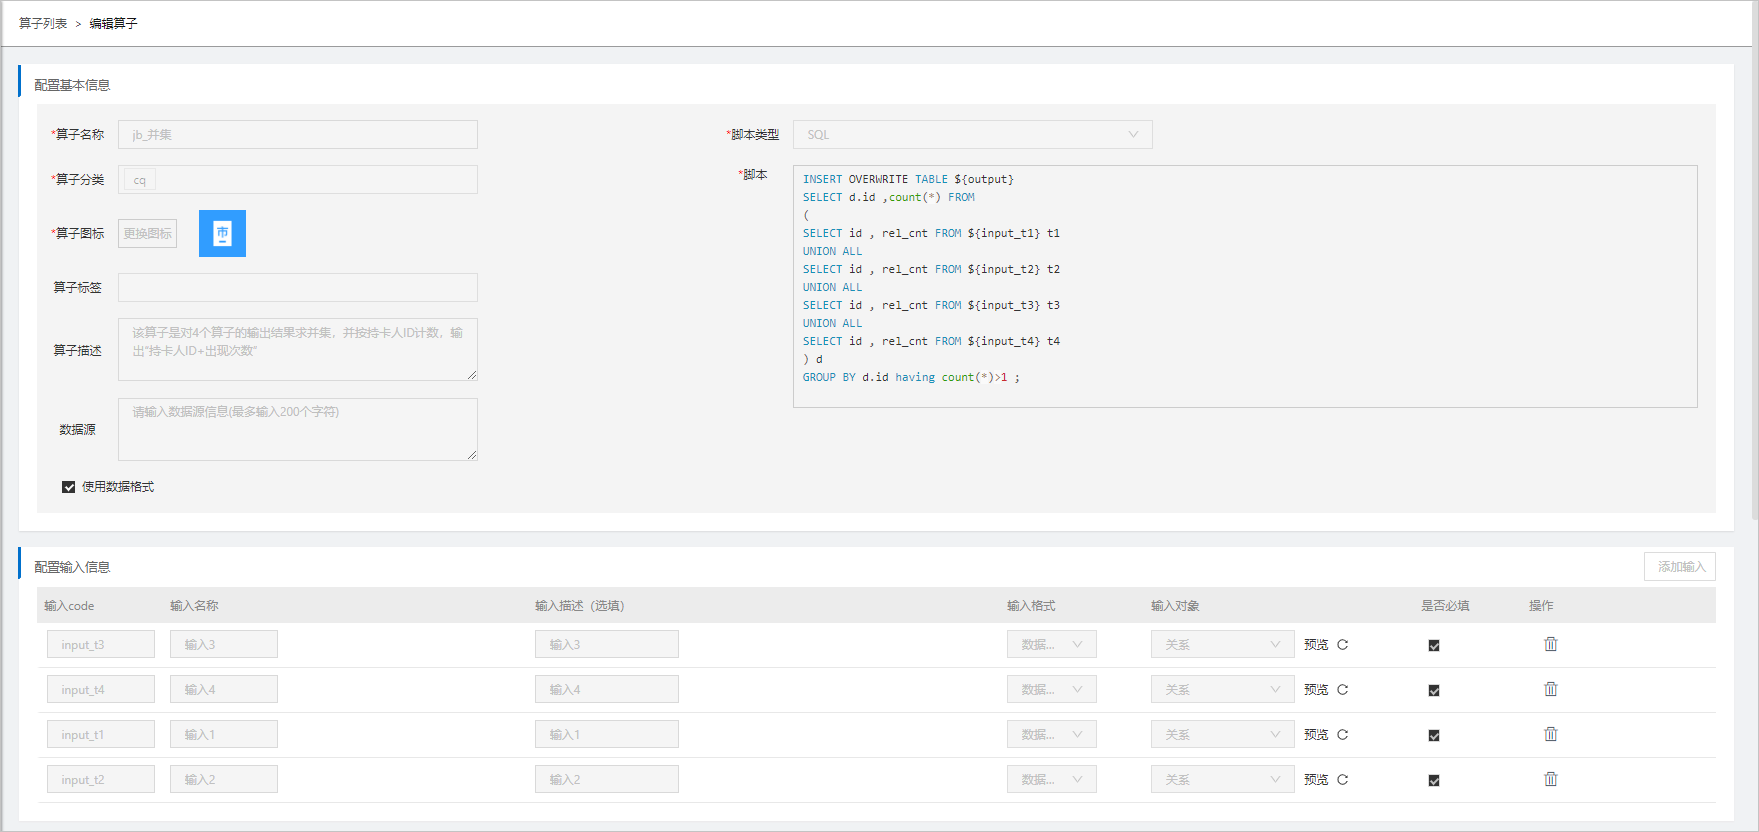Uncheck required for input_t3
This screenshot has width=1759, height=832.
pos(1434,646)
